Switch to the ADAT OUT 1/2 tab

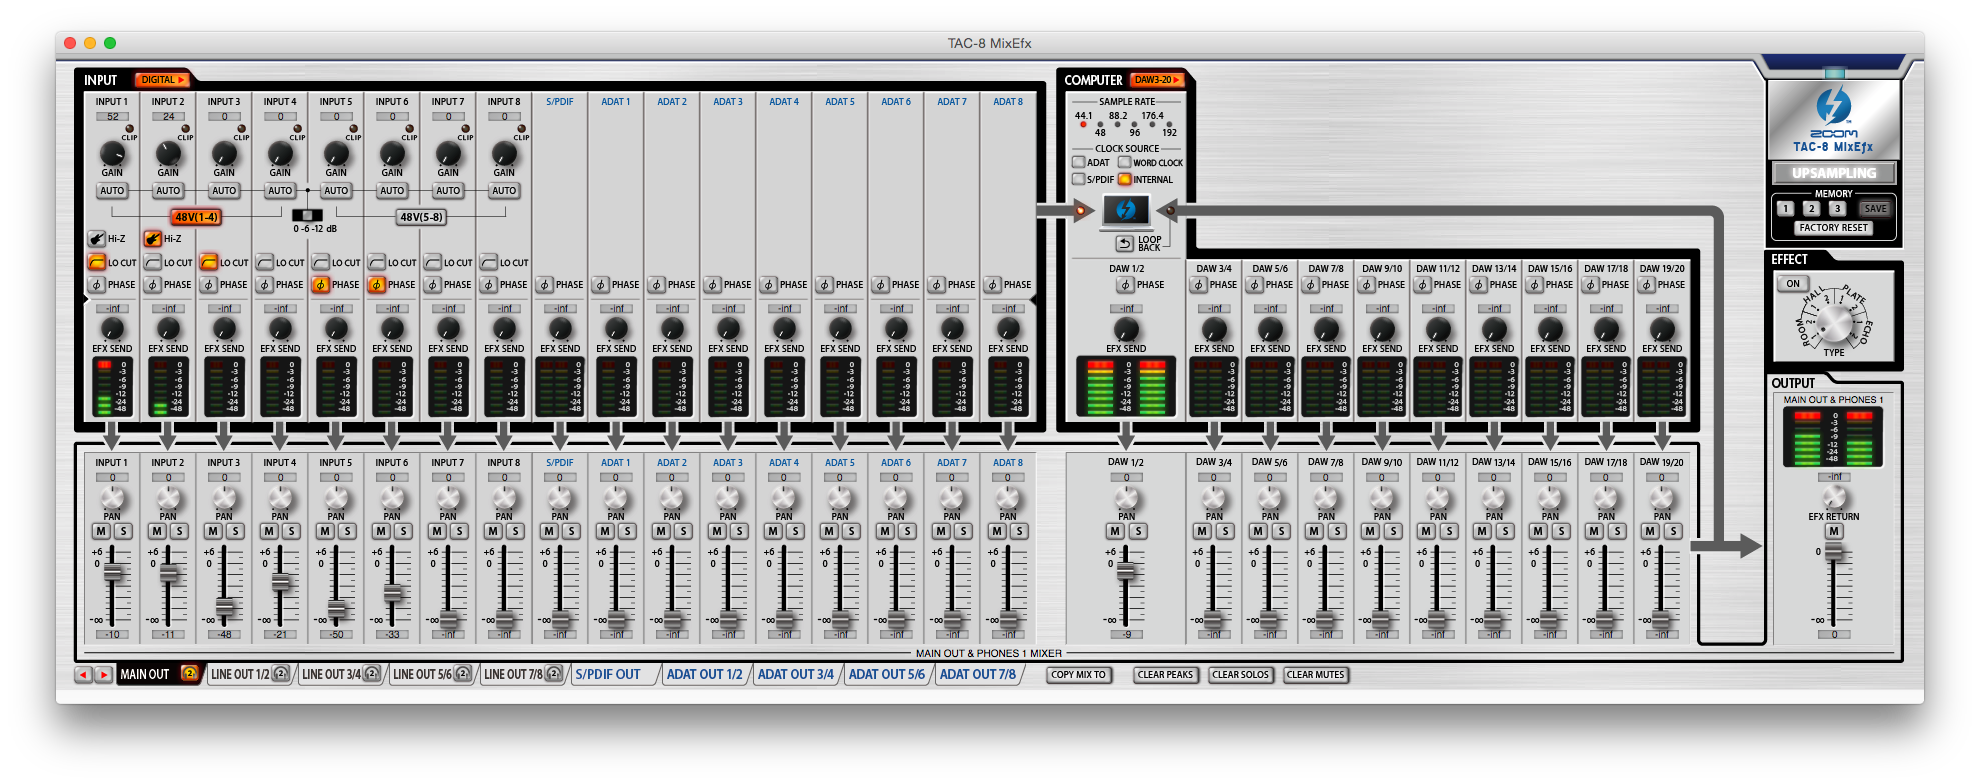[x=705, y=675]
